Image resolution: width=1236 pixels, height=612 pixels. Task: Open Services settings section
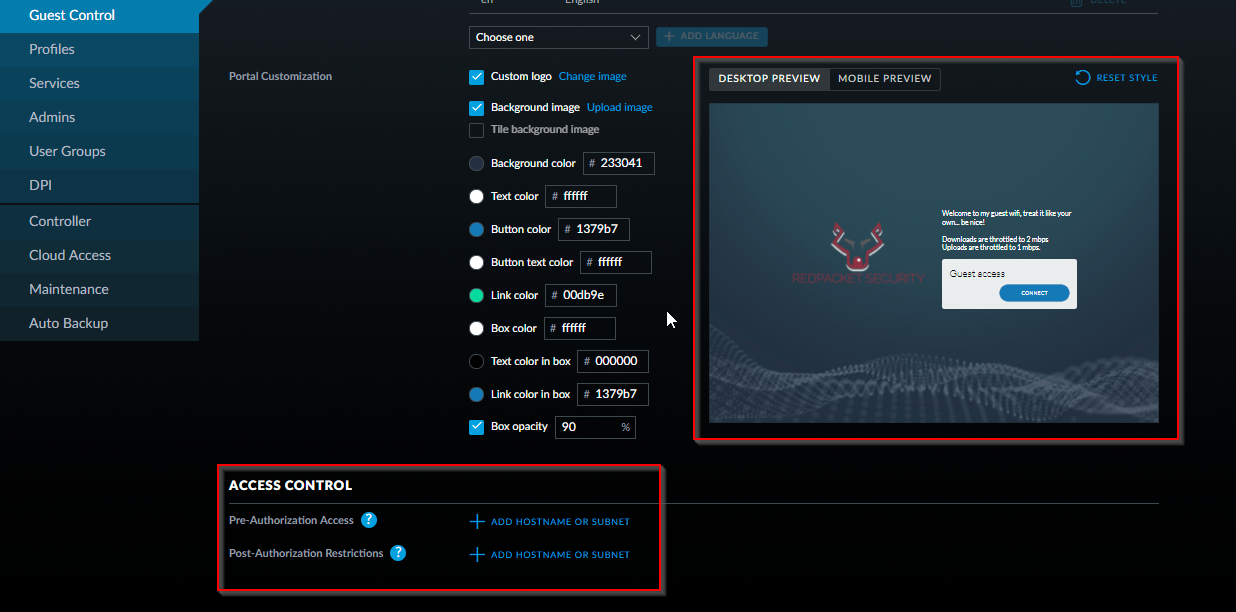99,83
